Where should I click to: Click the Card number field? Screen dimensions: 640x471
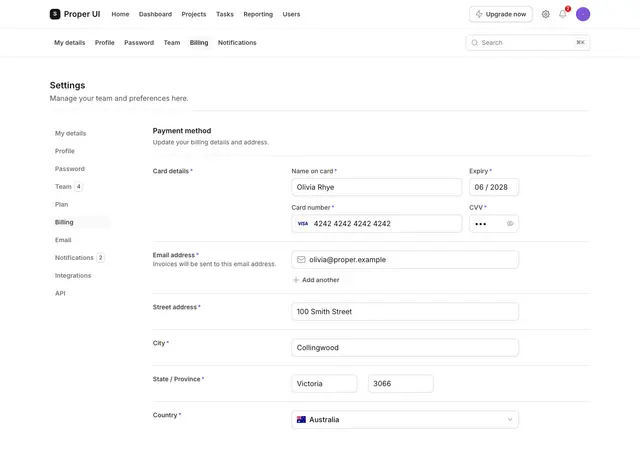(x=377, y=224)
